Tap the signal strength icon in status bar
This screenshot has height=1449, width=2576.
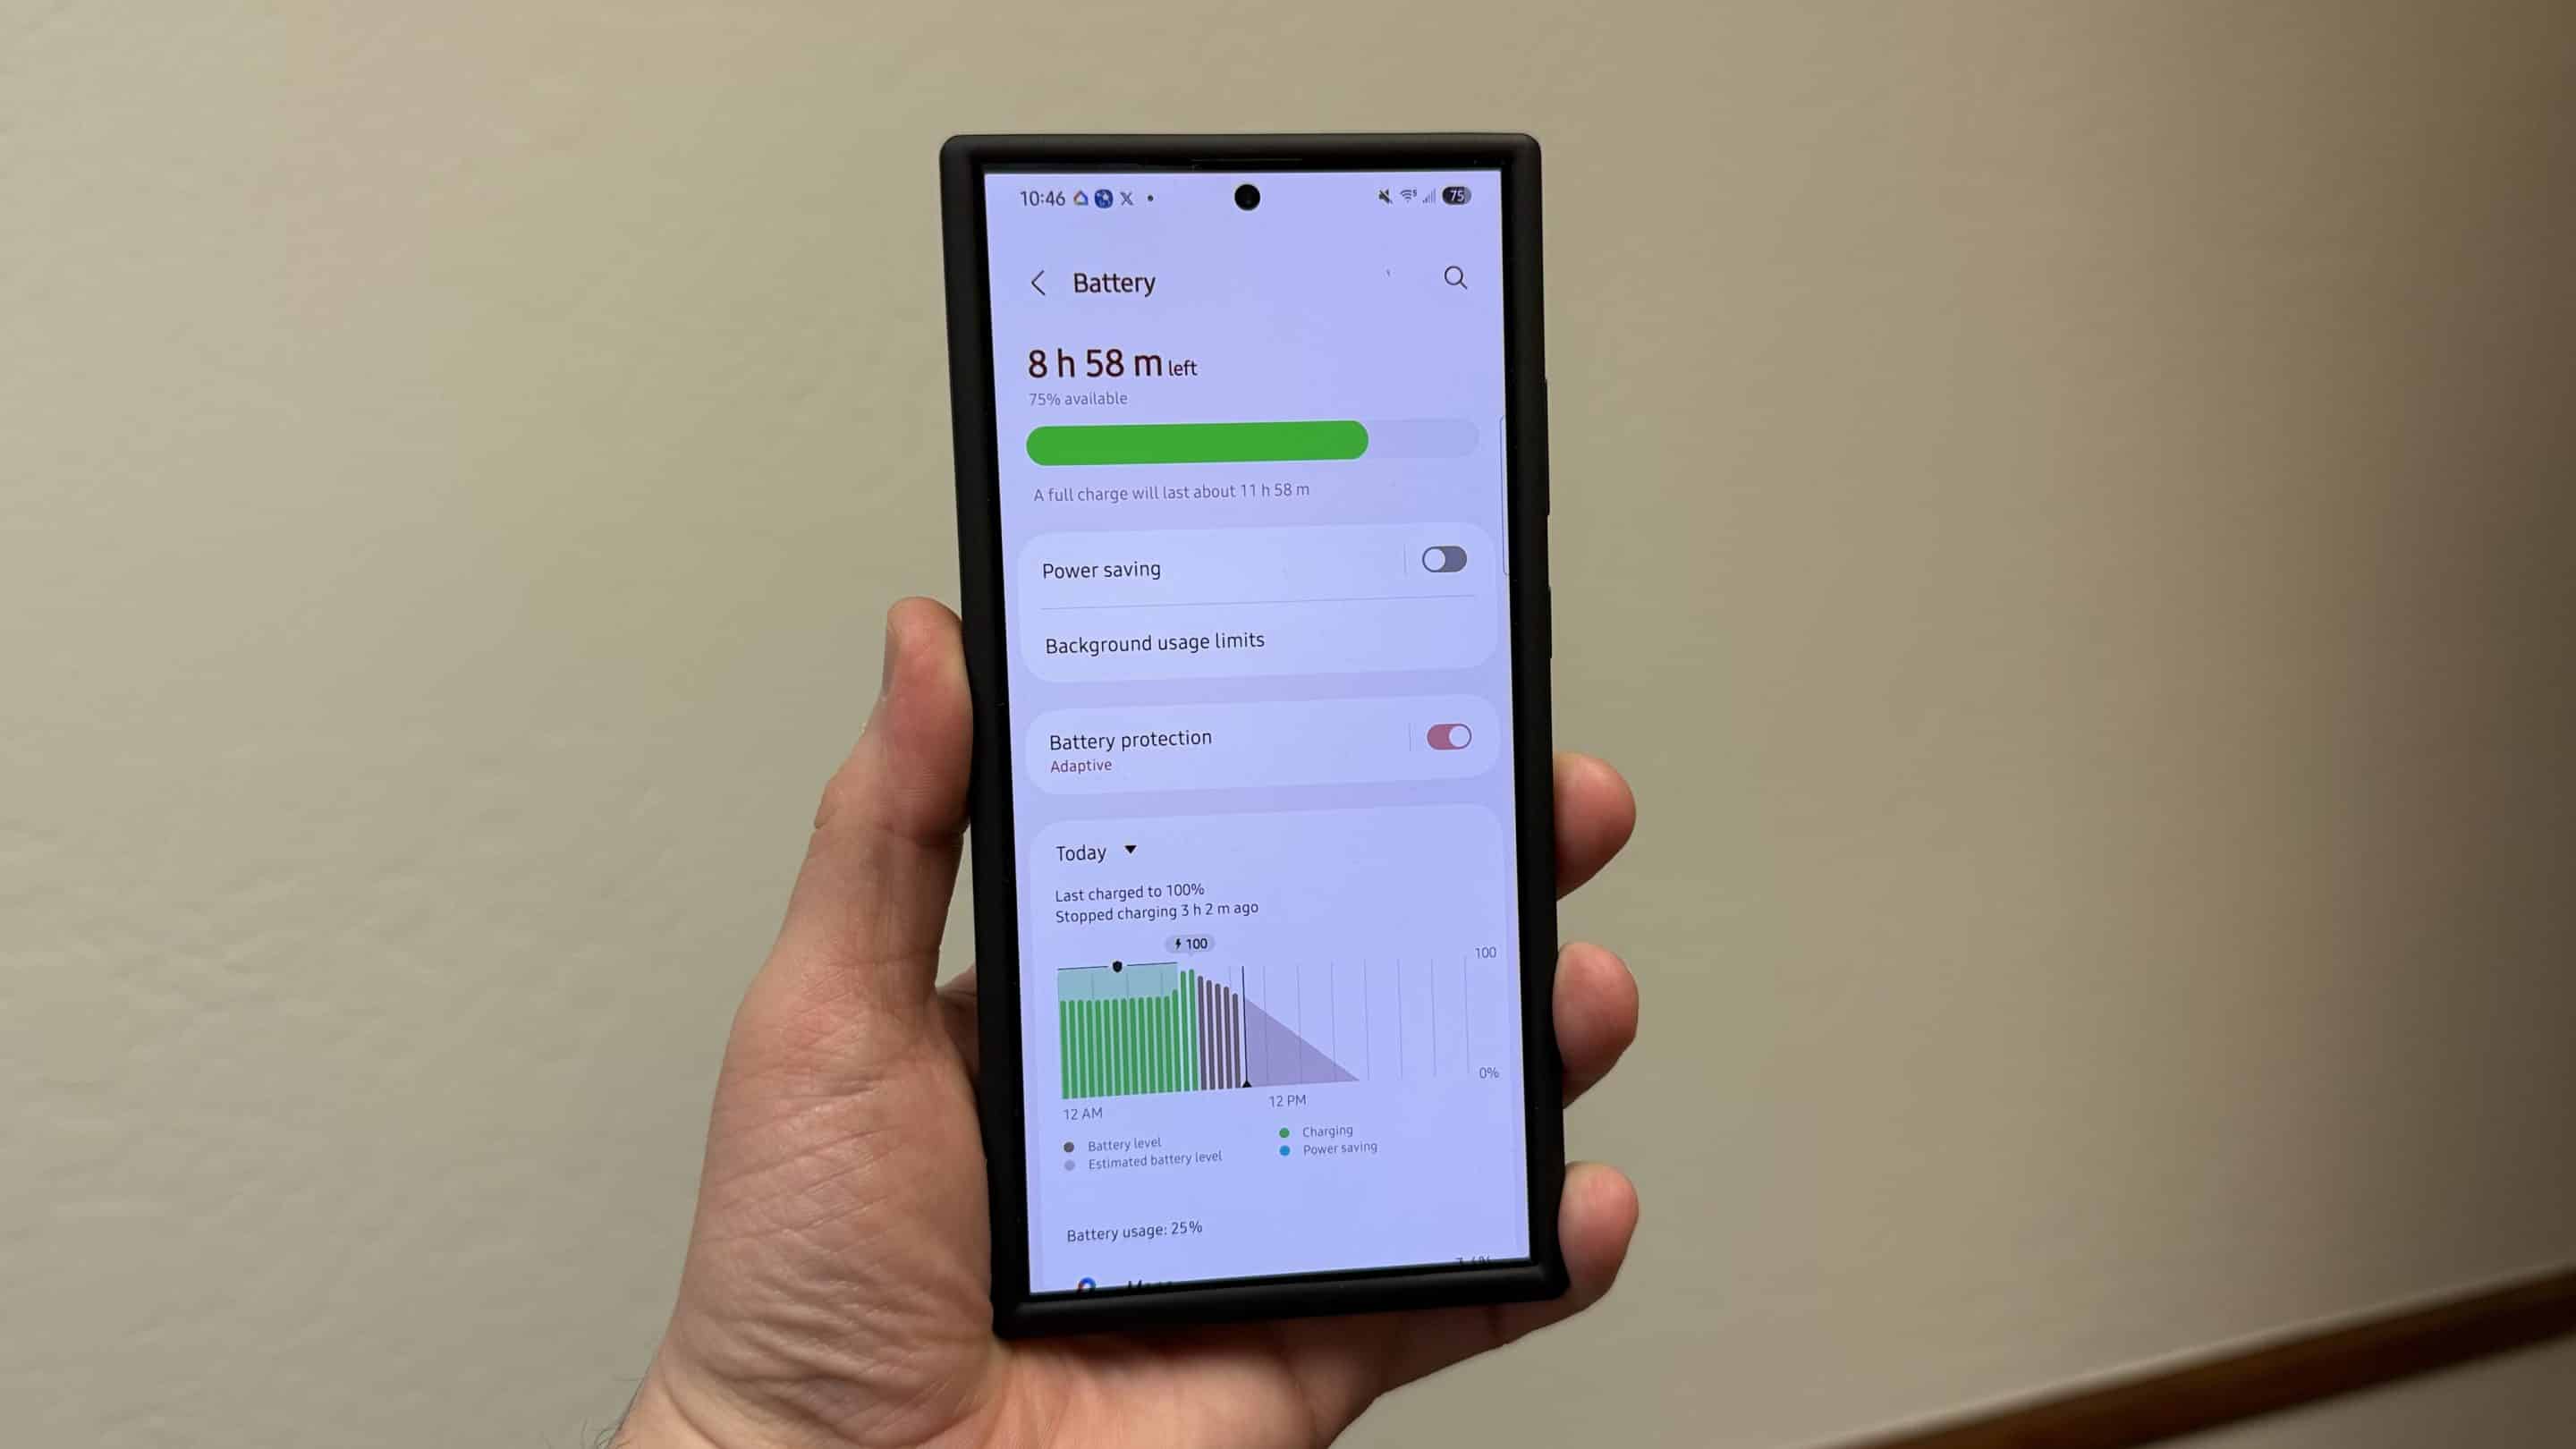tap(1429, 197)
